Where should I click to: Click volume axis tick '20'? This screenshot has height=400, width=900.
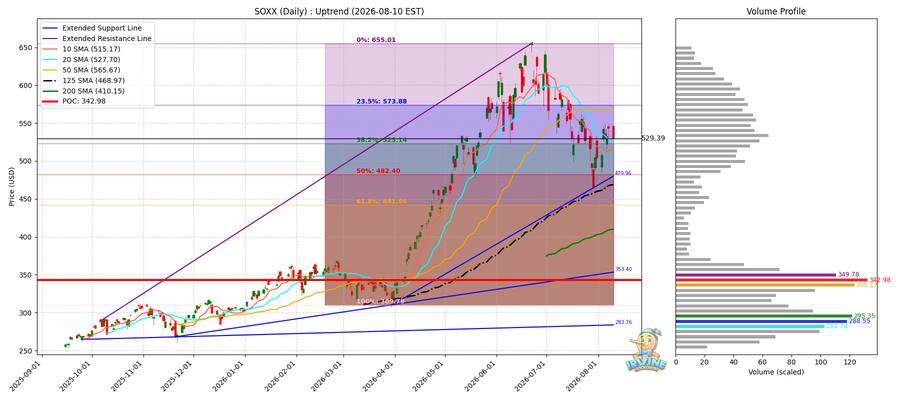pos(705,362)
